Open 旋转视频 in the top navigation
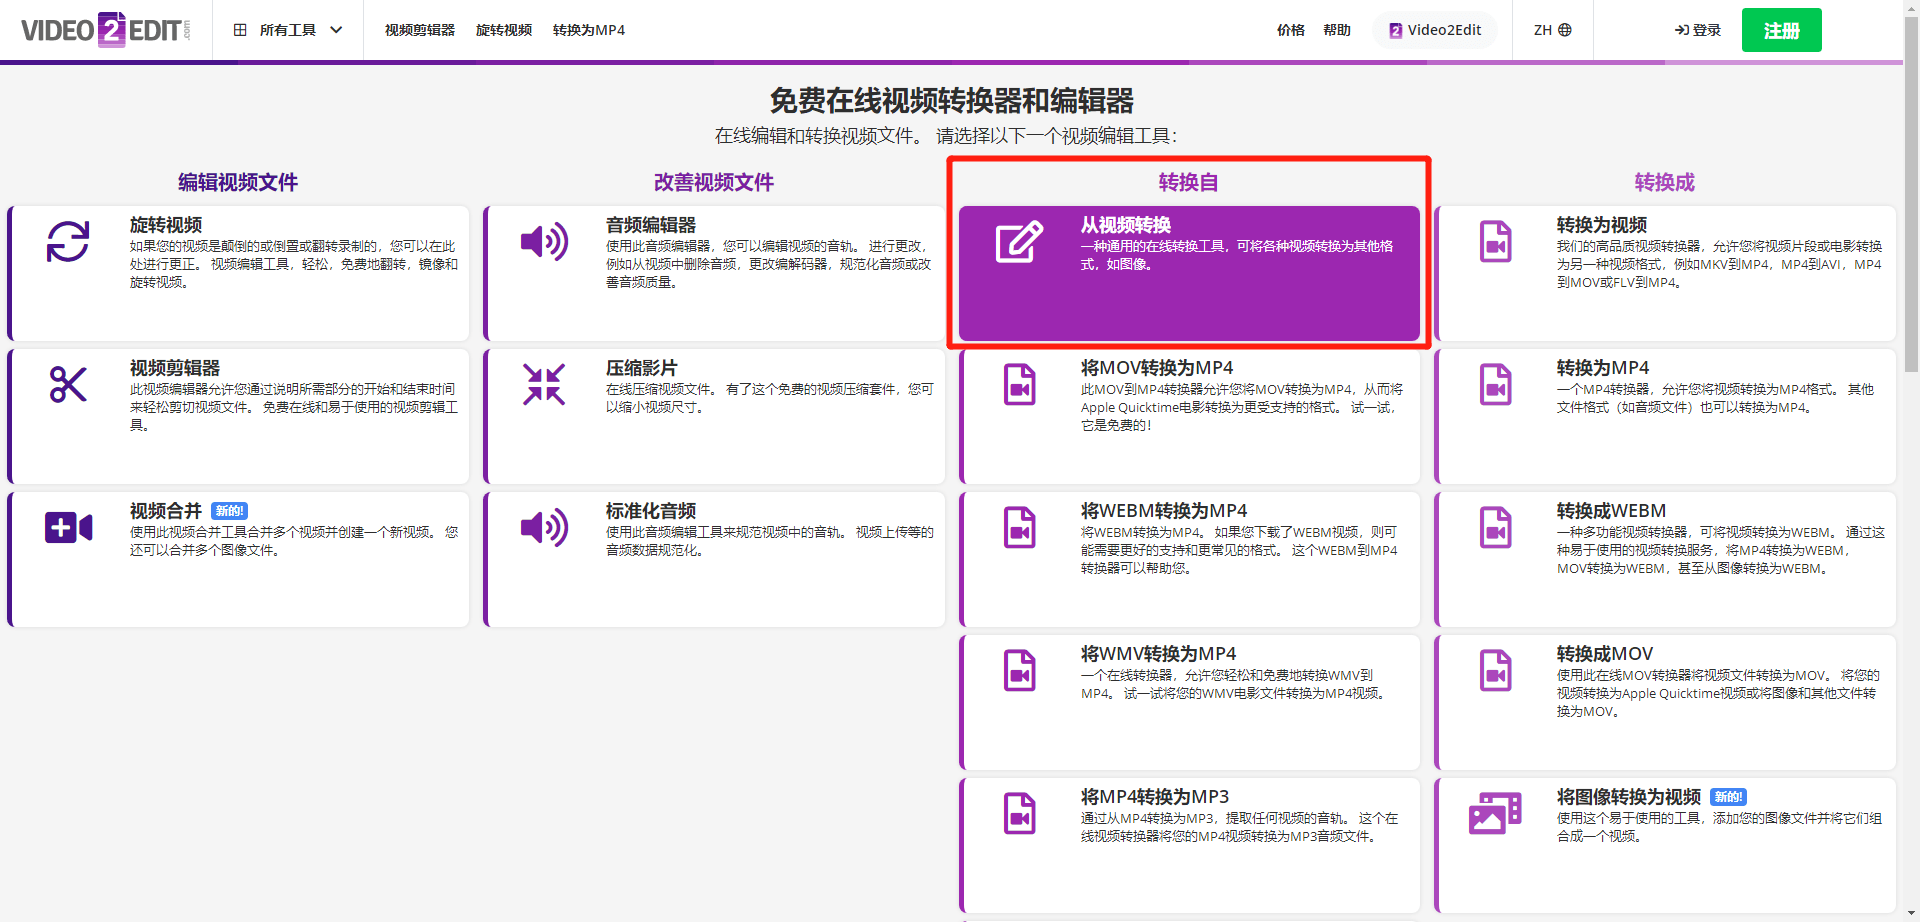Screen dimensions: 1920x922 [504, 30]
